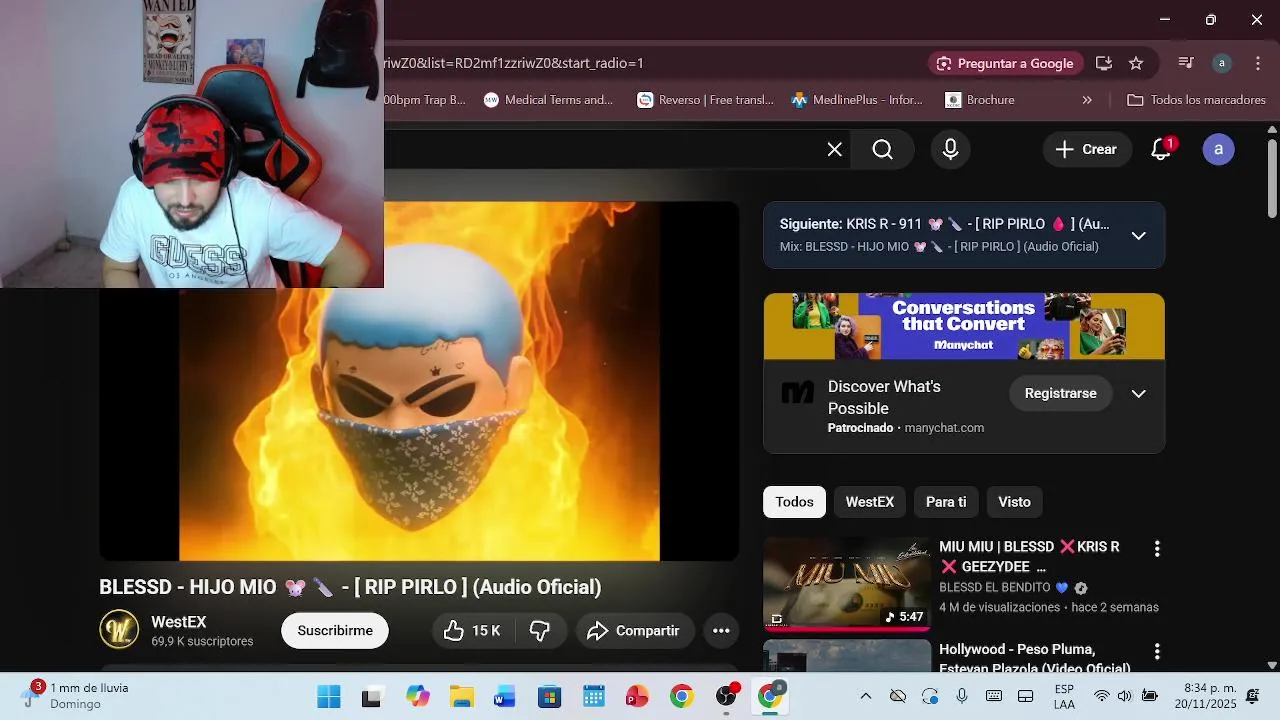
Task: Open the Copilot app on the taskbar
Action: [417, 697]
